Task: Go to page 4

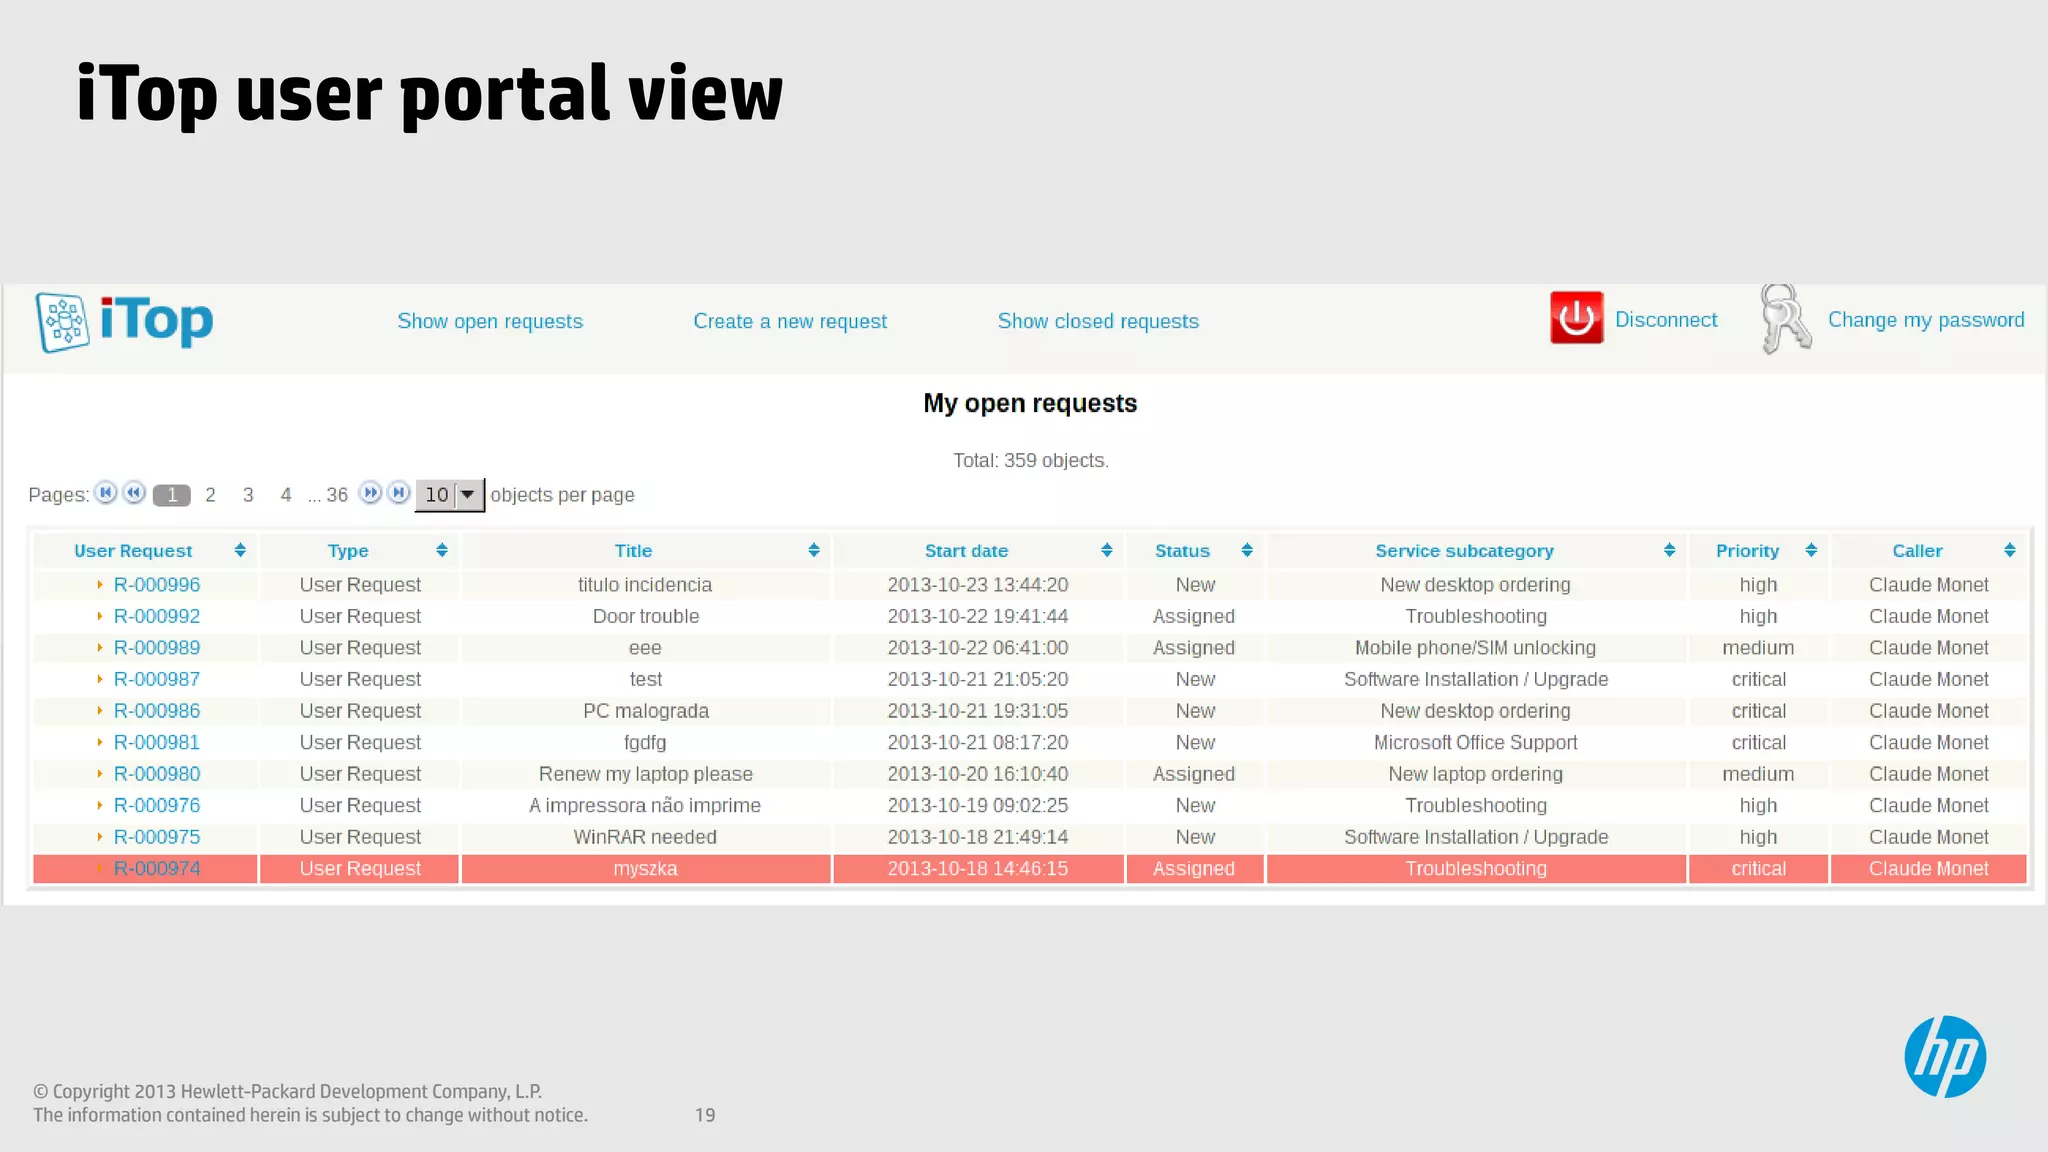Action: tap(286, 495)
